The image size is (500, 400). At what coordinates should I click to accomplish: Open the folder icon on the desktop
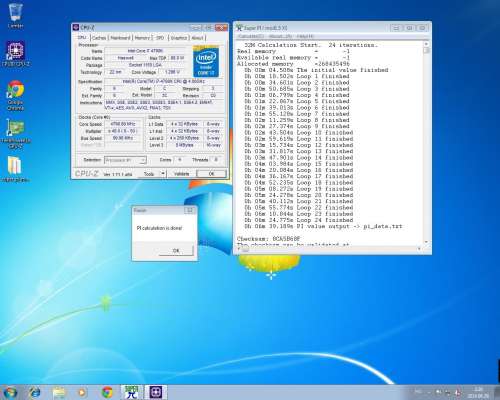(15, 168)
